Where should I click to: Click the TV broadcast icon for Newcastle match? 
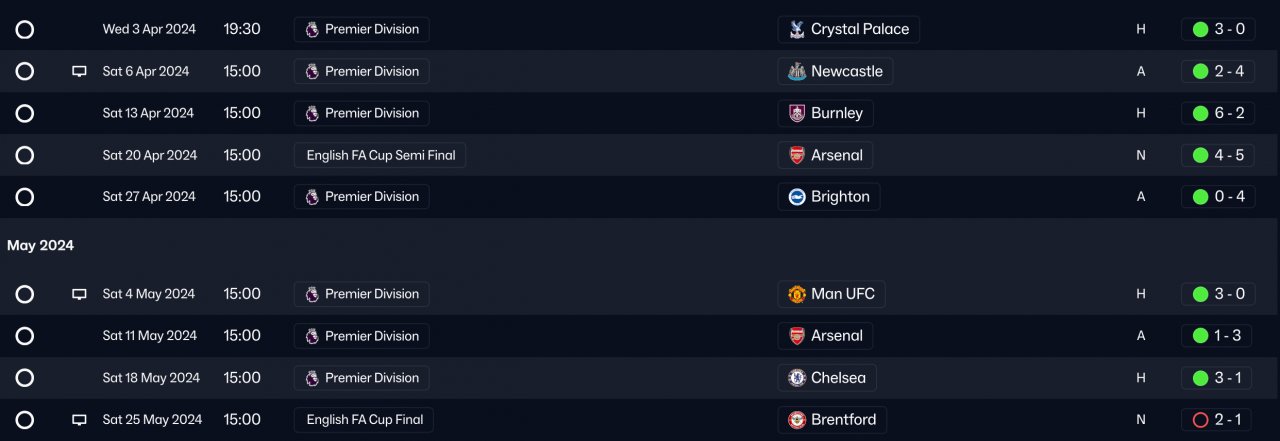pos(79,72)
